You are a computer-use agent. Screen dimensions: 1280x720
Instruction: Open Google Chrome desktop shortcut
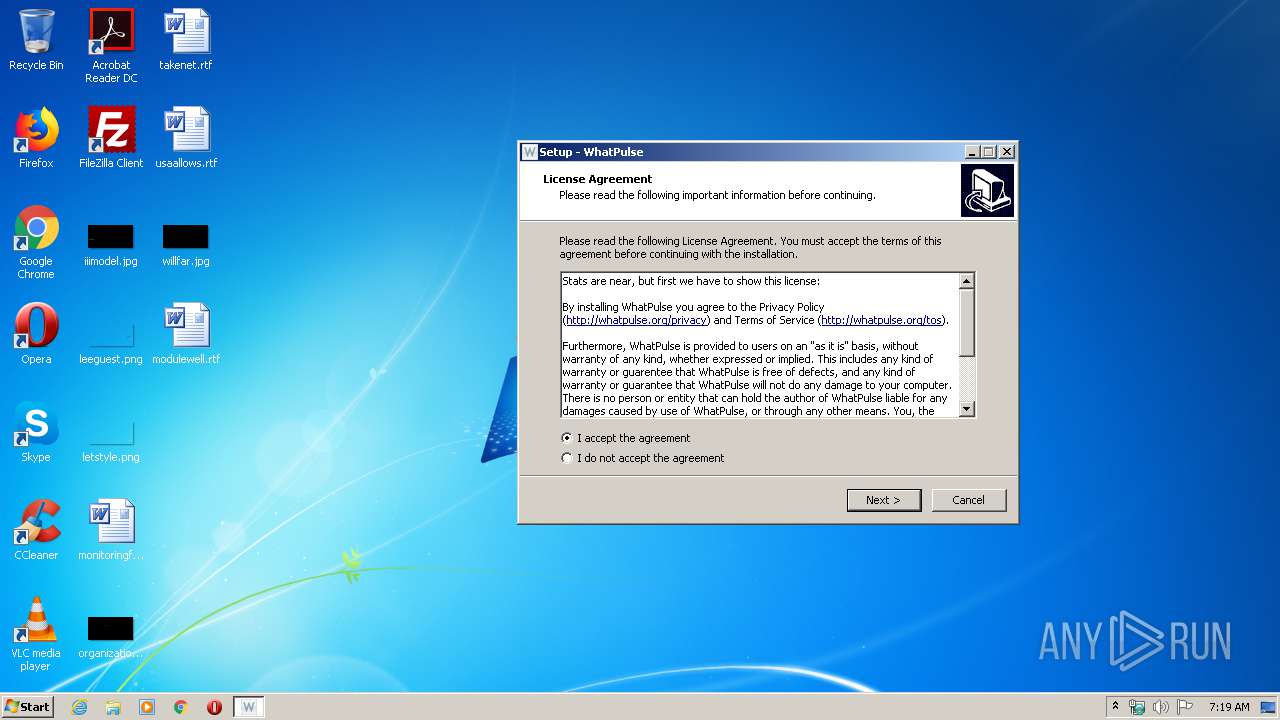pyautogui.click(x=36, y=242)
